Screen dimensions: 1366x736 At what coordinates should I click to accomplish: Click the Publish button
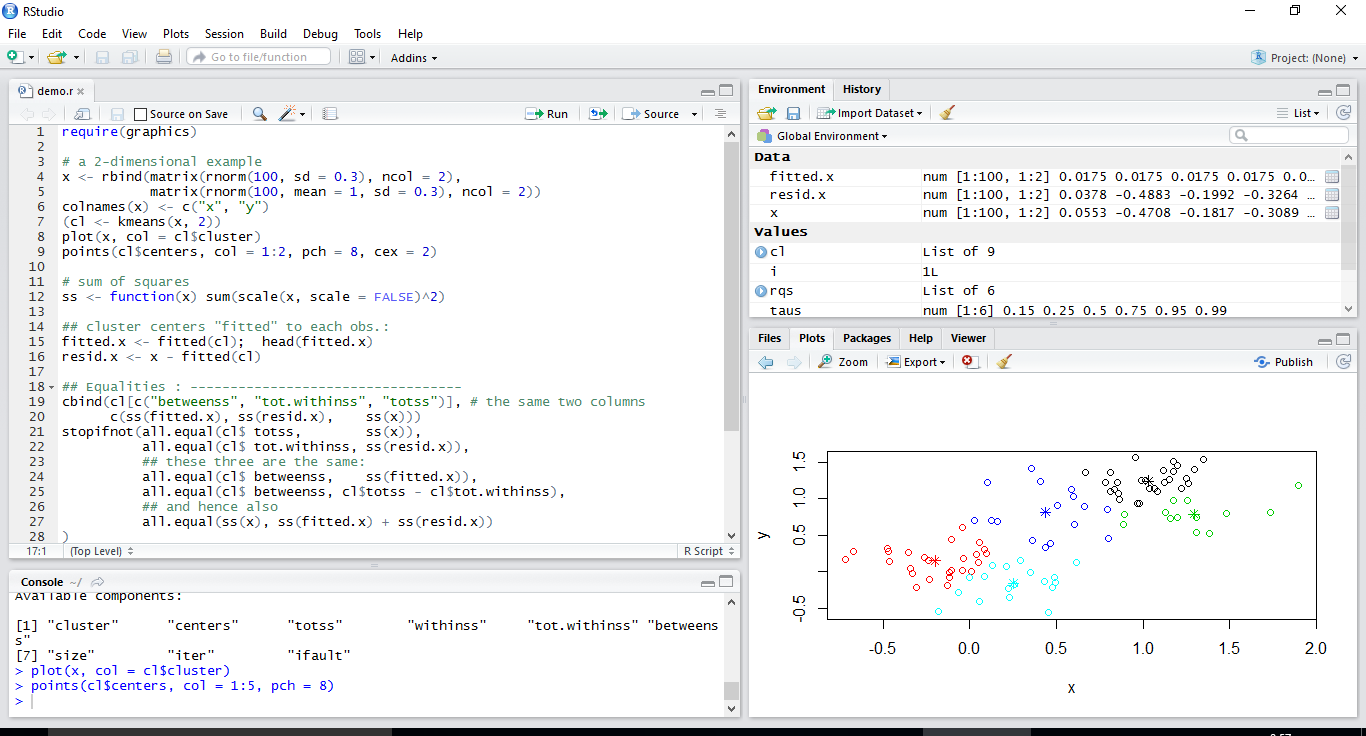tap(1283, 361)
